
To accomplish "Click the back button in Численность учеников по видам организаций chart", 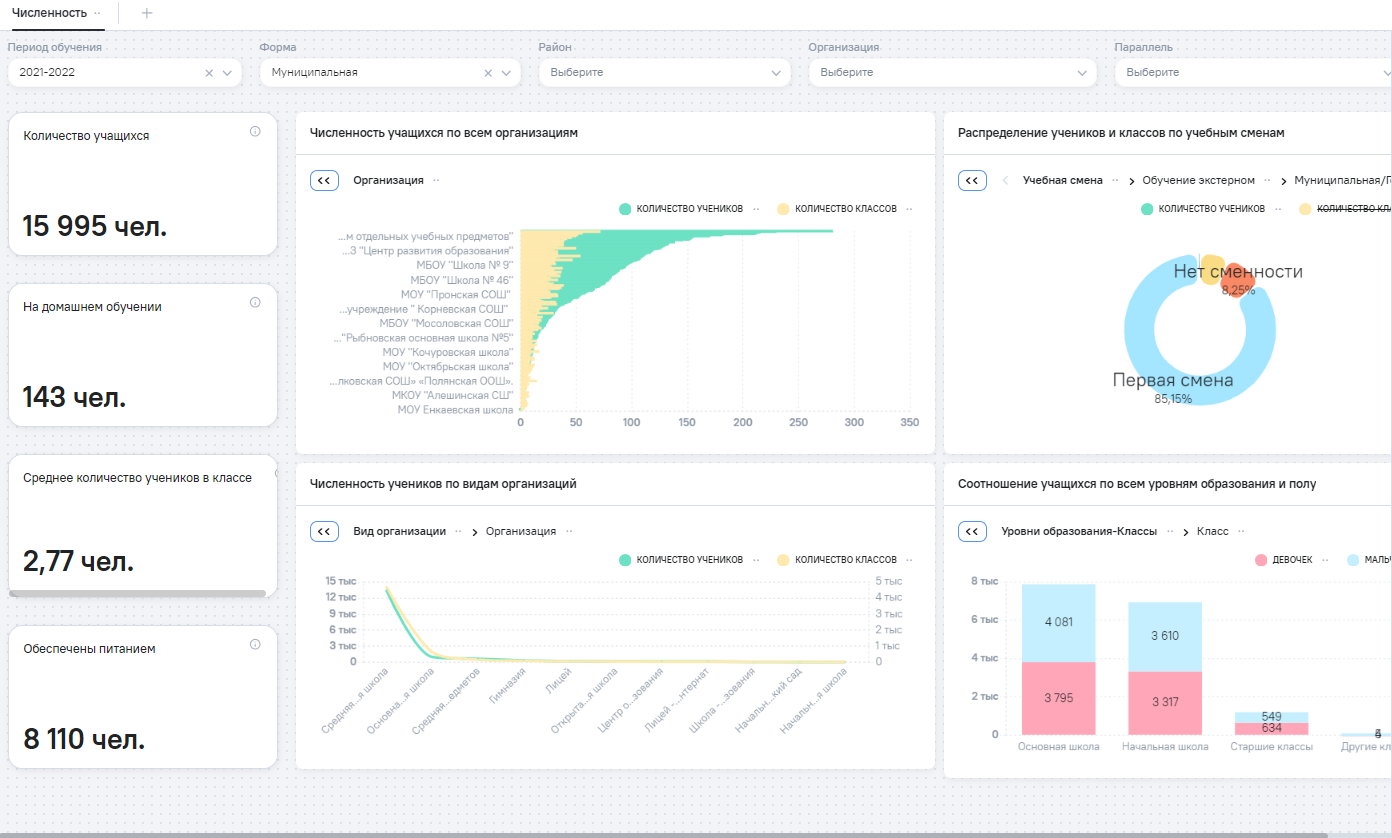I will point(324,532).
